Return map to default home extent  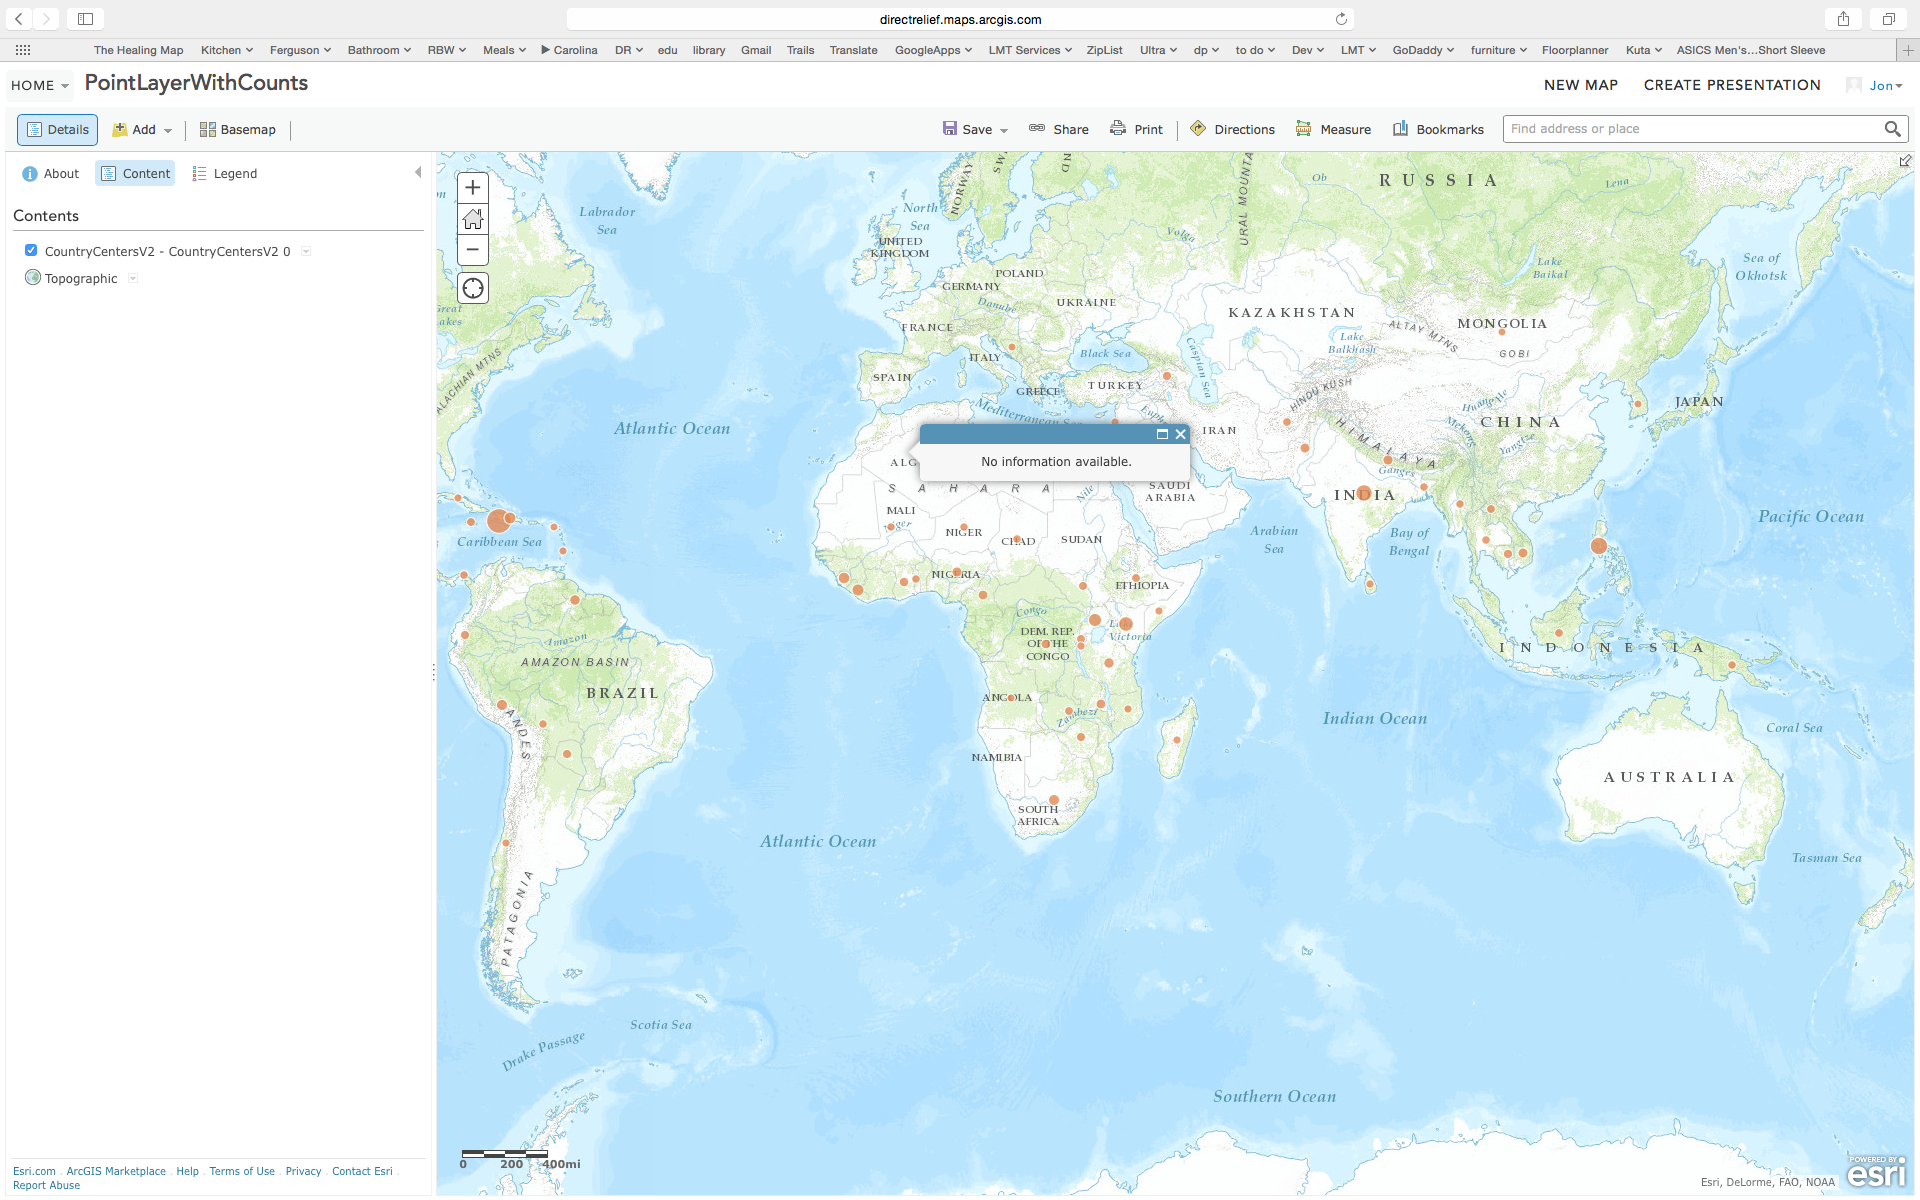[x=473, y=218]
